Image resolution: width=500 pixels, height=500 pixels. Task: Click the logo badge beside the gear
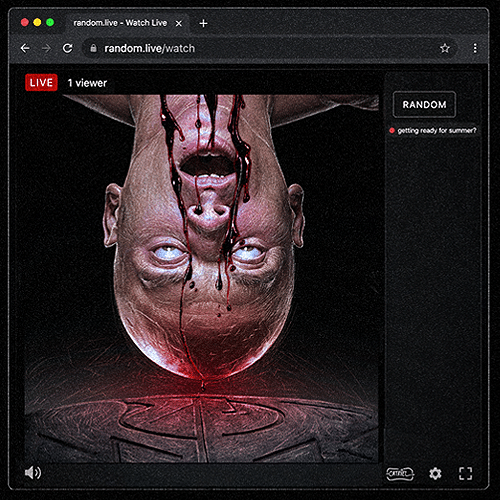tap(400, 473)
